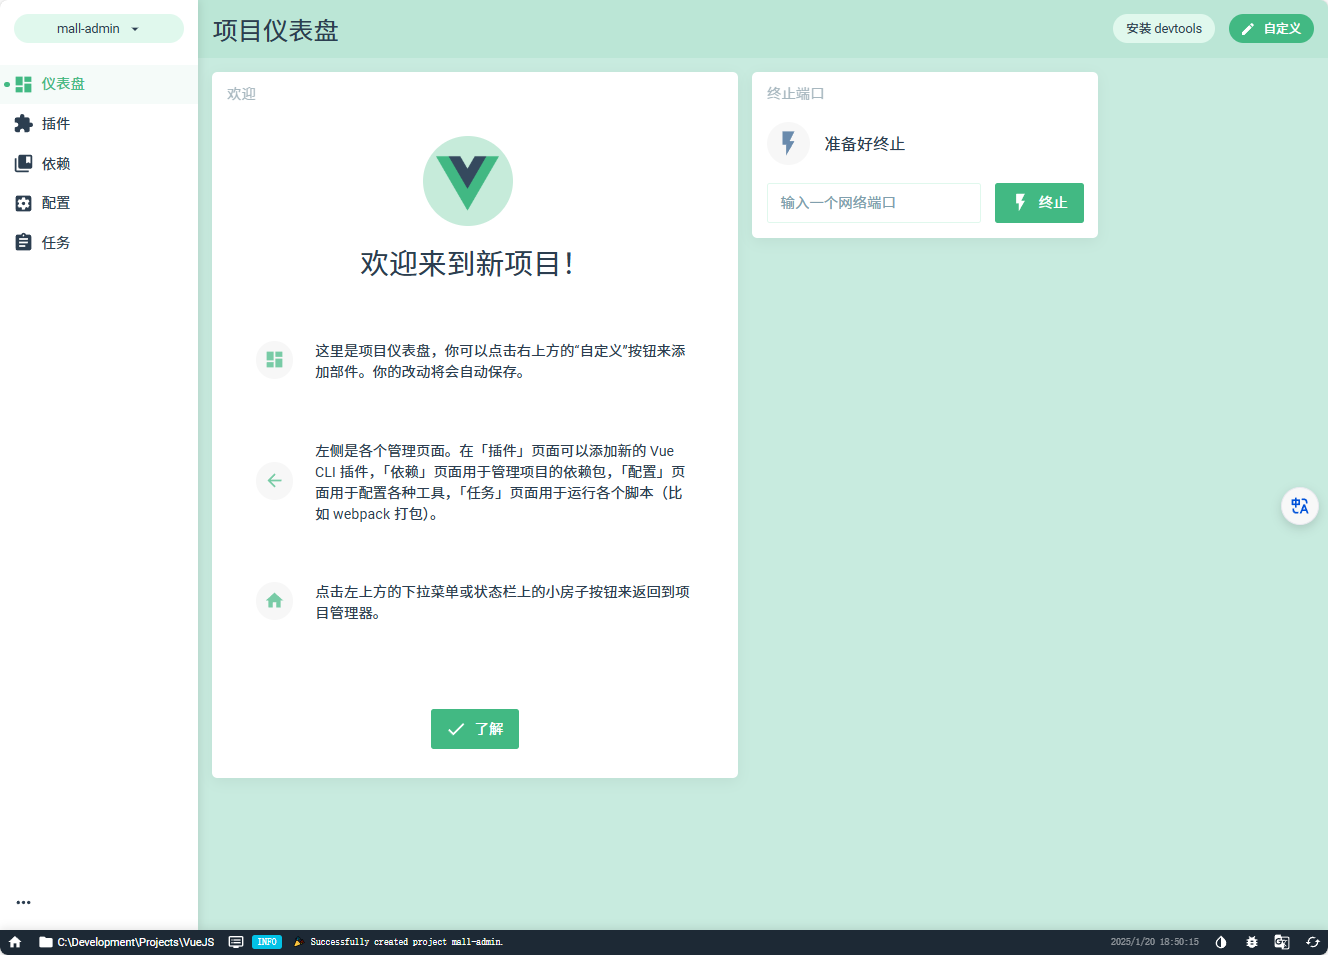This screenshot has width=1328, height=955.
Task: Click the 终止 kill port button
Action: (1039, 203)
